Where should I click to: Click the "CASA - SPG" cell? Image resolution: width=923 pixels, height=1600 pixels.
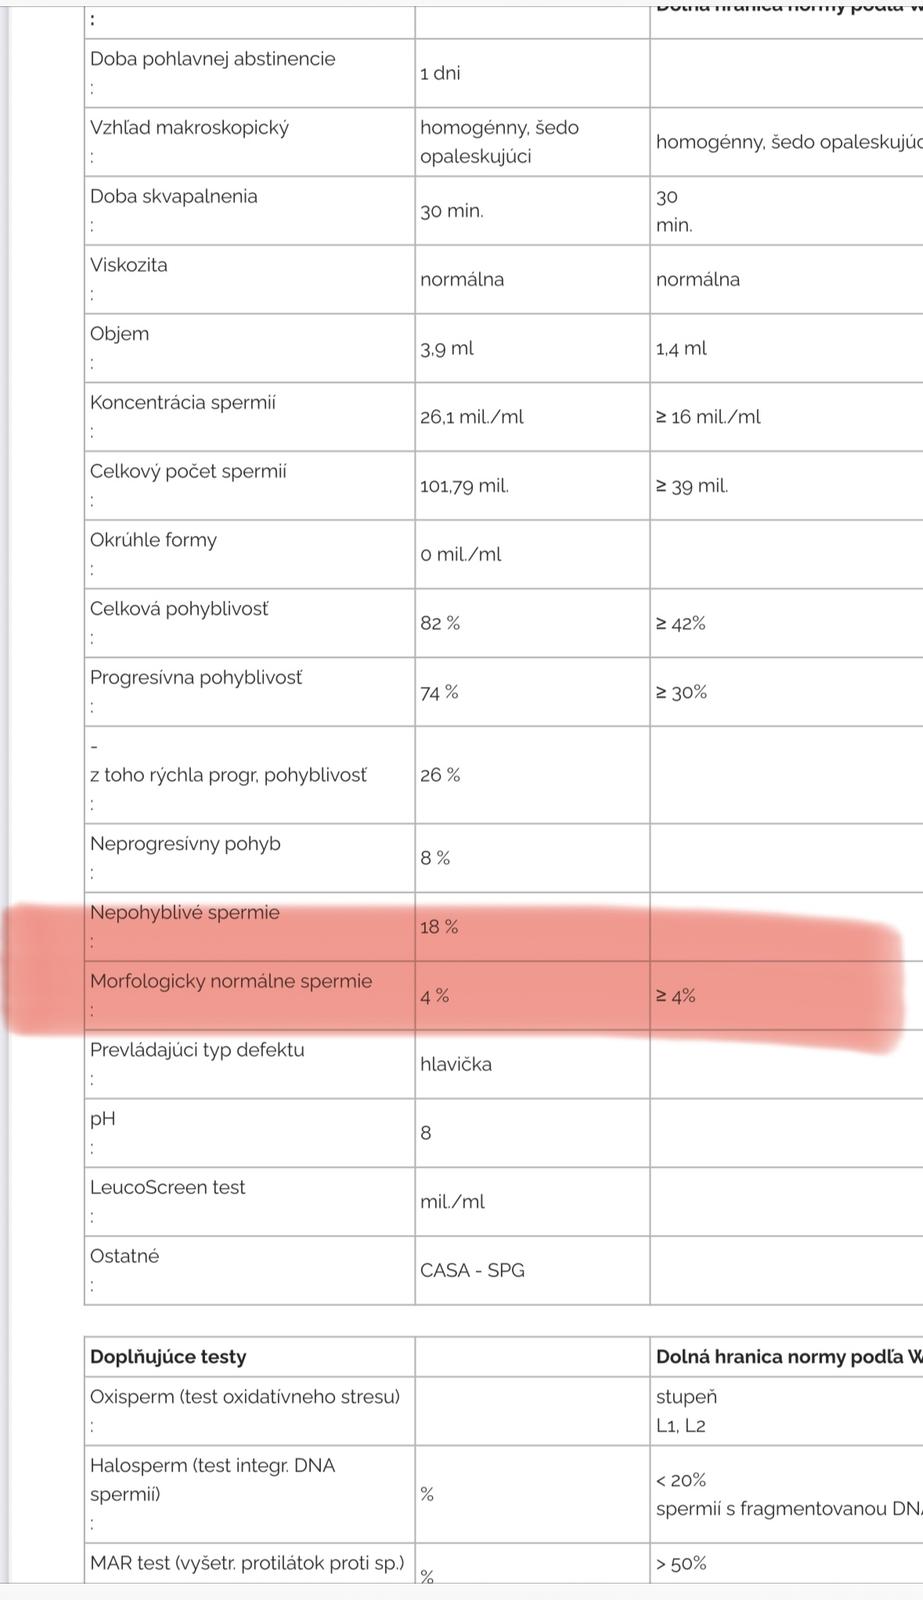pos(472,1270)
